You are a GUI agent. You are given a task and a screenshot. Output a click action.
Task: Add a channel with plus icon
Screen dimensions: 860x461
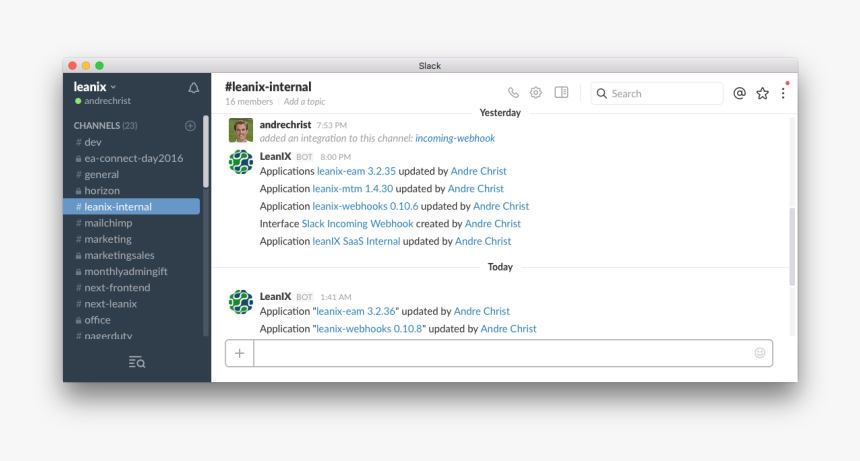point(190,126)
